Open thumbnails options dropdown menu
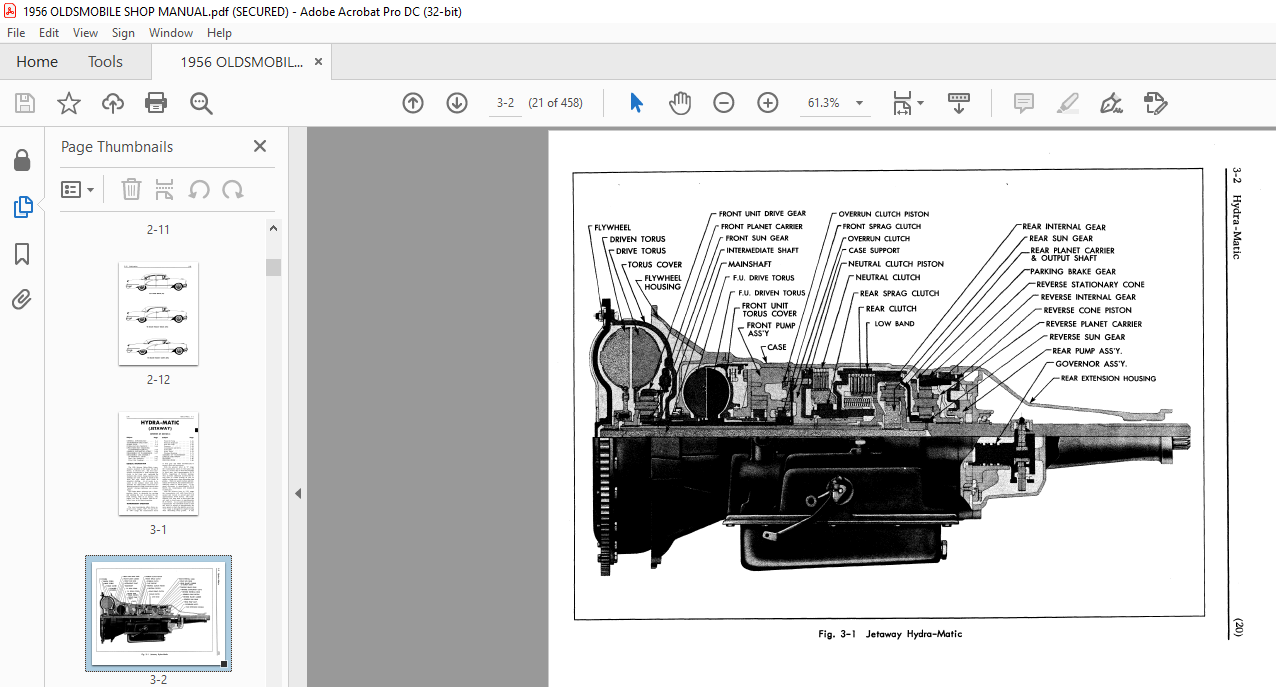The width and height of the screenshot is (1276, 687). pyautogui.click(x=78, y=189)
